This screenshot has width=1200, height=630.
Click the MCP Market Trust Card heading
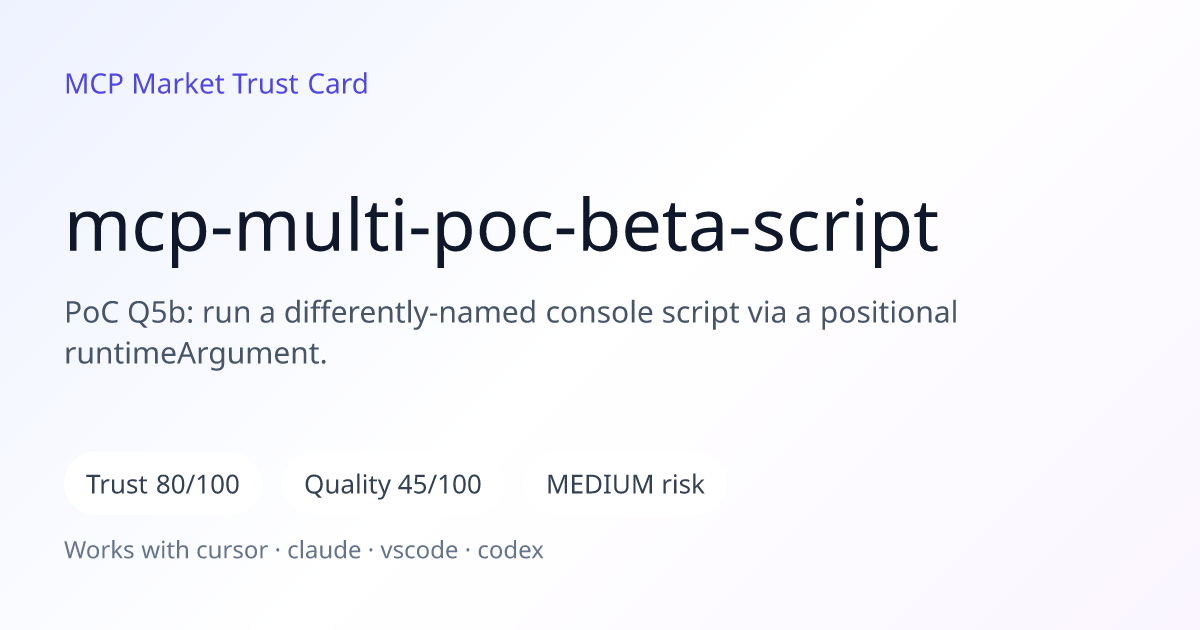[216, 83]
